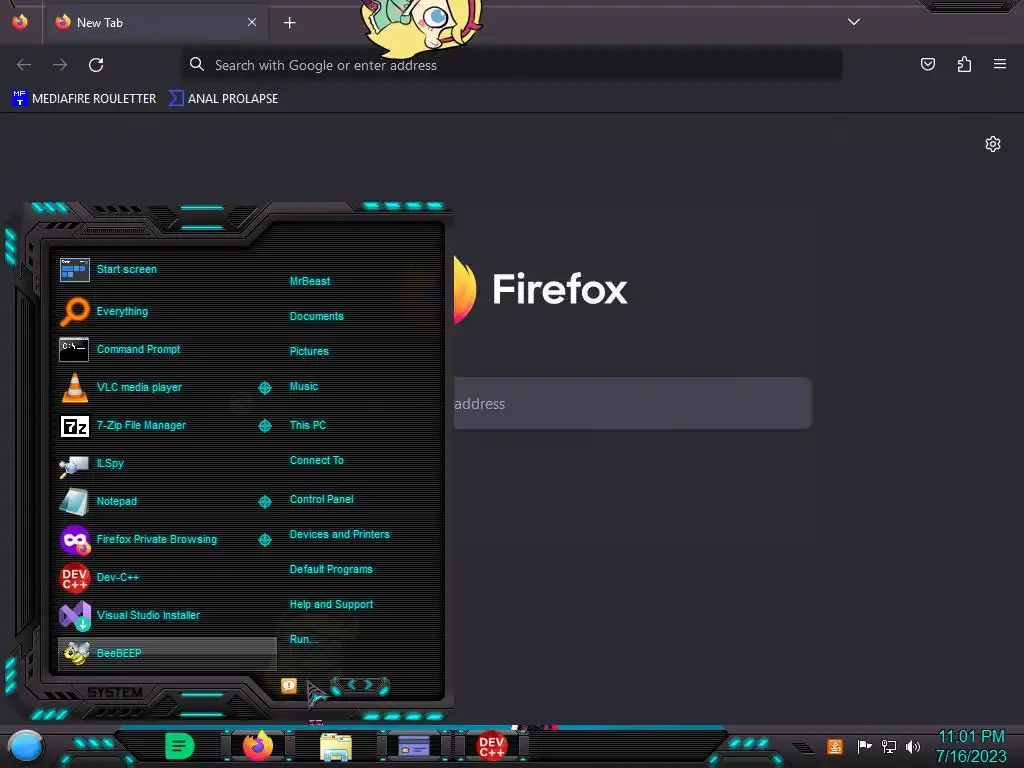Image resolution: width=1024 pixels, height=768 pixels.
Task: Open This PC
Action: [x=308, y=425]
